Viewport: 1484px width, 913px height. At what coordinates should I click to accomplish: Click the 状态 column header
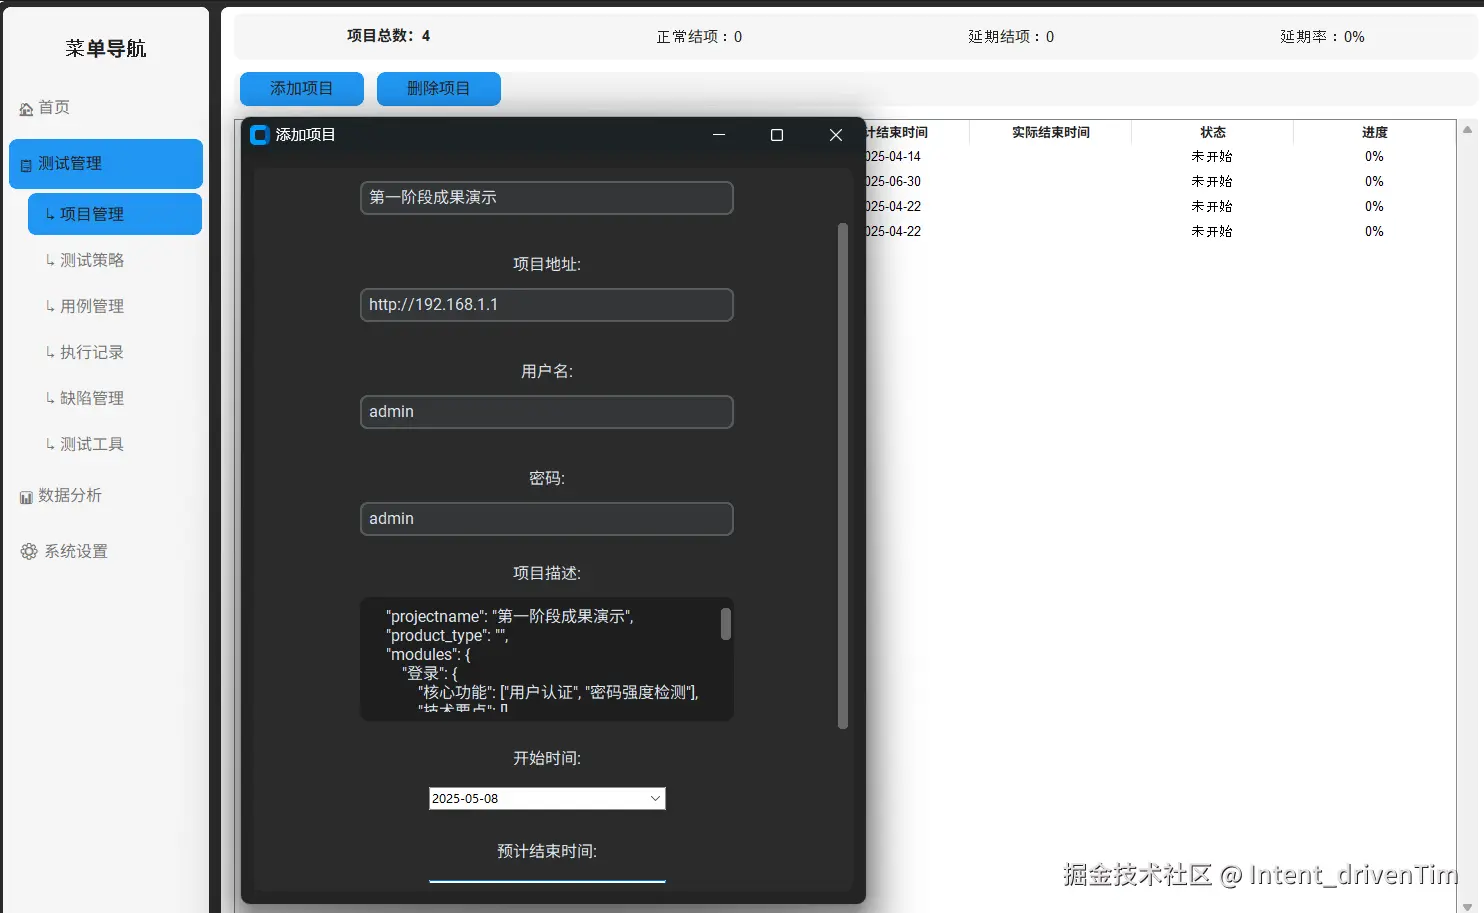pyautogui.click(x=1213, y=132)
